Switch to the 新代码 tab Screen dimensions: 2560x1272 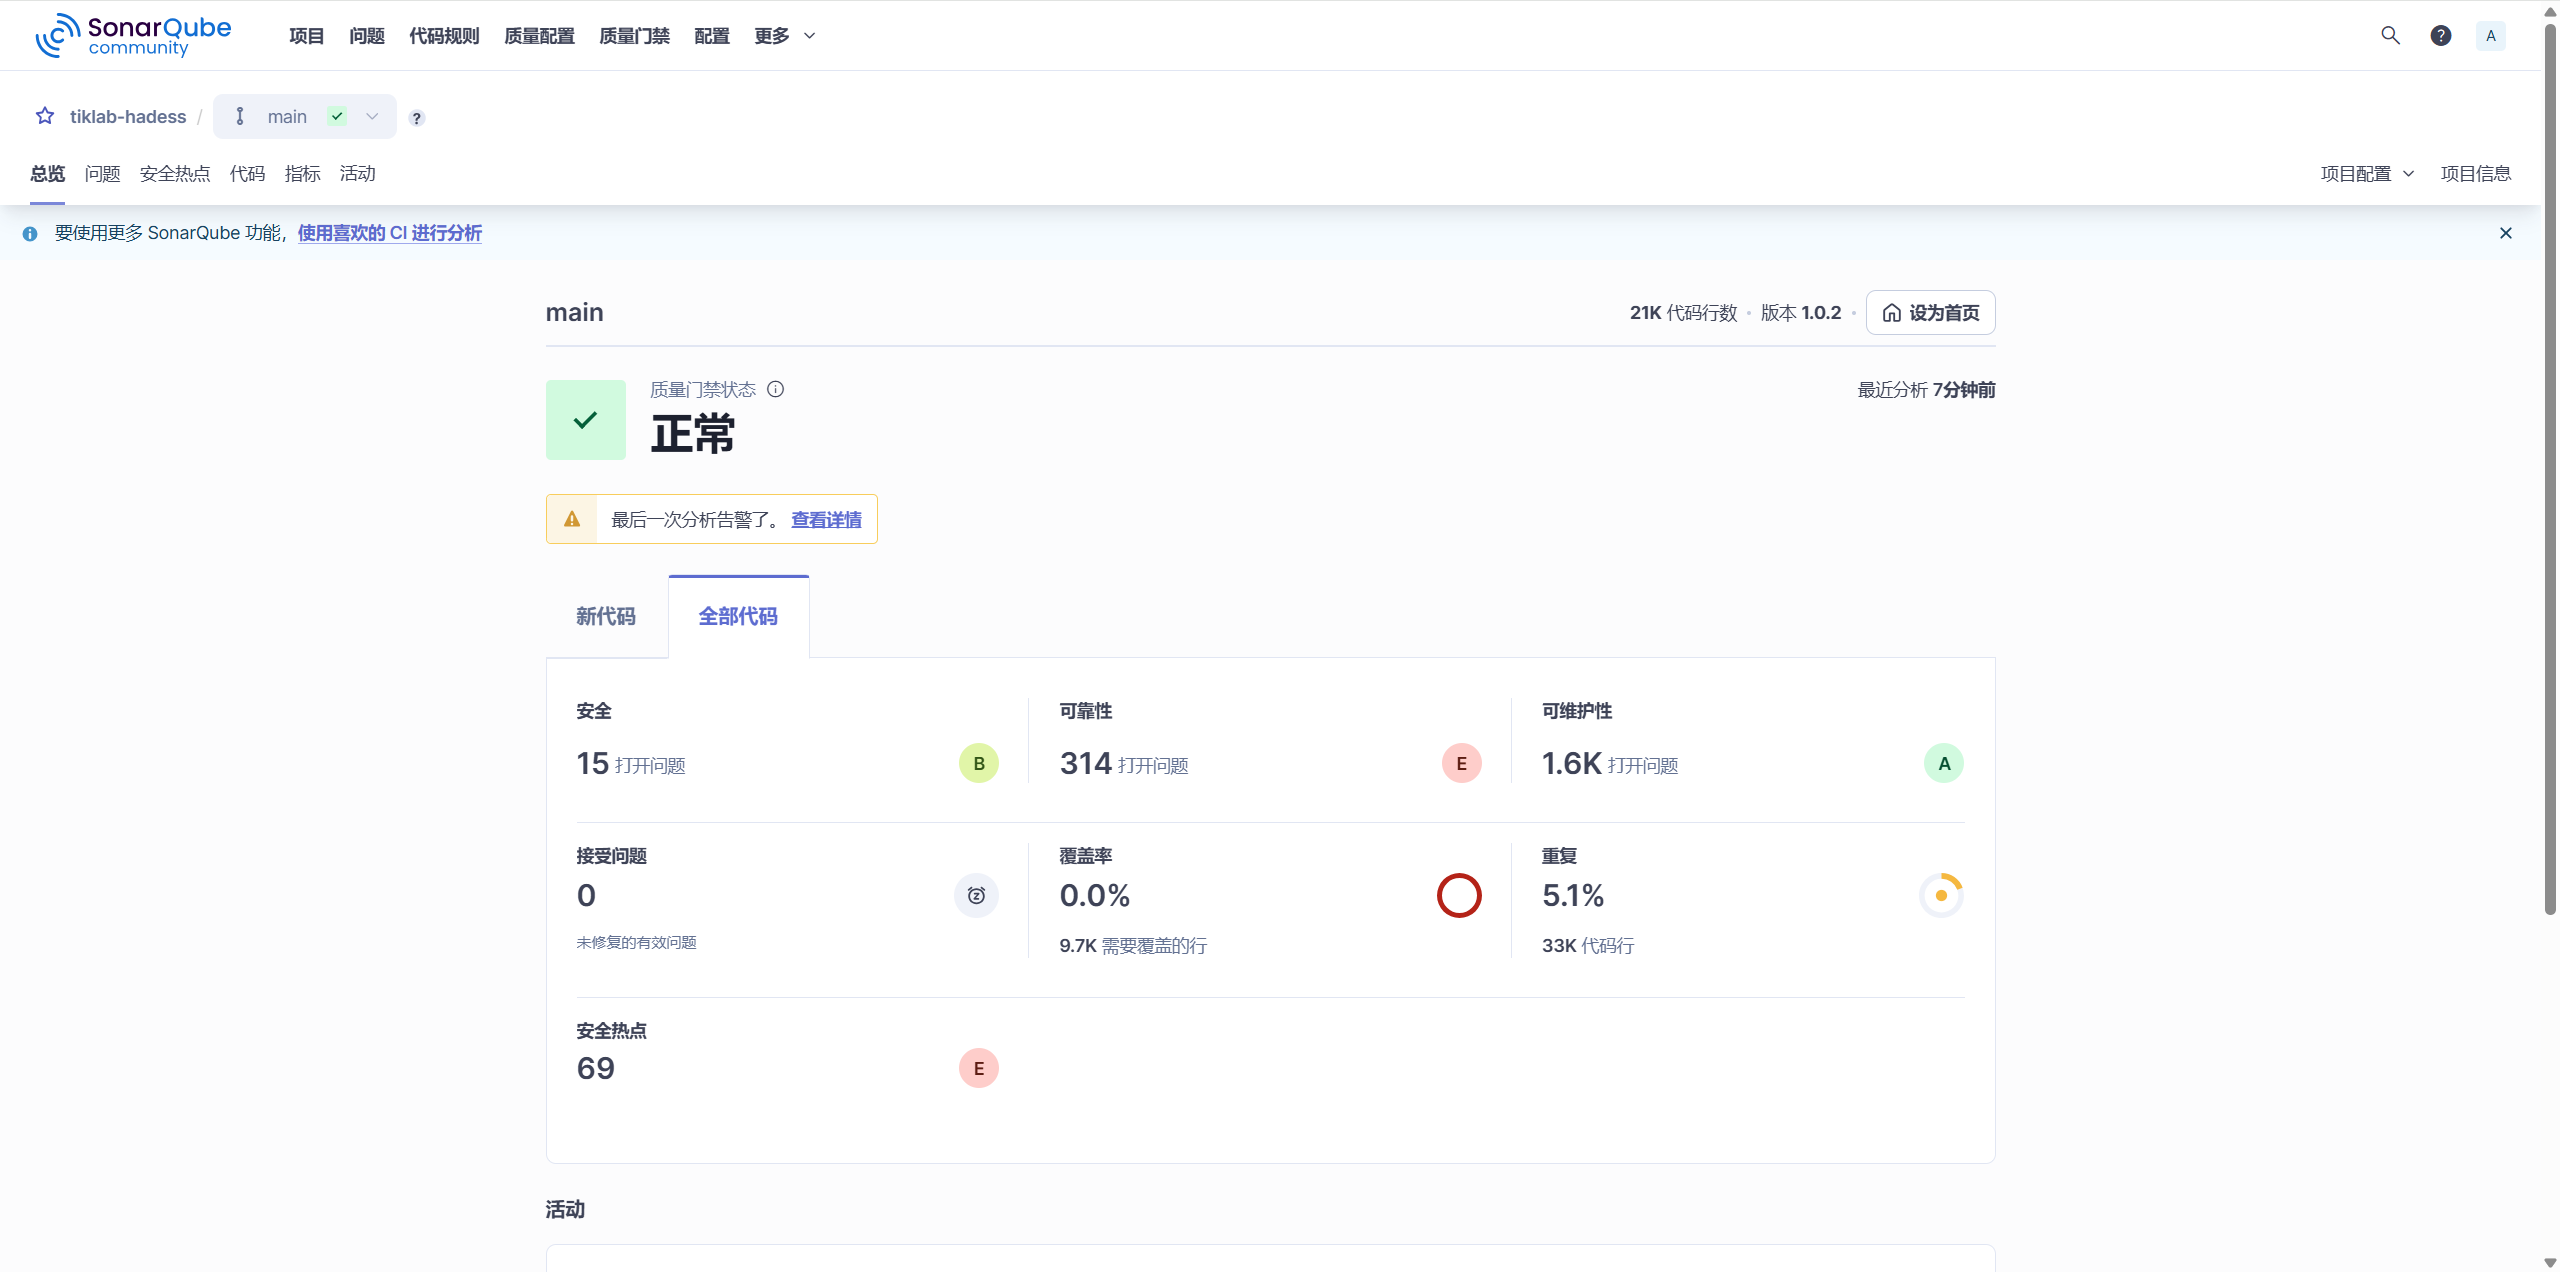click(x=606, y=616)
